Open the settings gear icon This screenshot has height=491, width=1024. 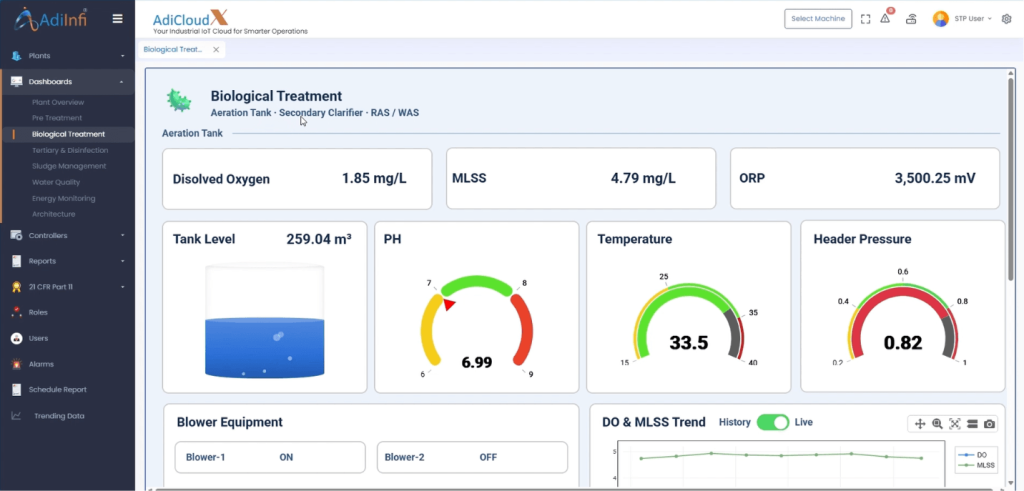click(x=1006, y=19)
